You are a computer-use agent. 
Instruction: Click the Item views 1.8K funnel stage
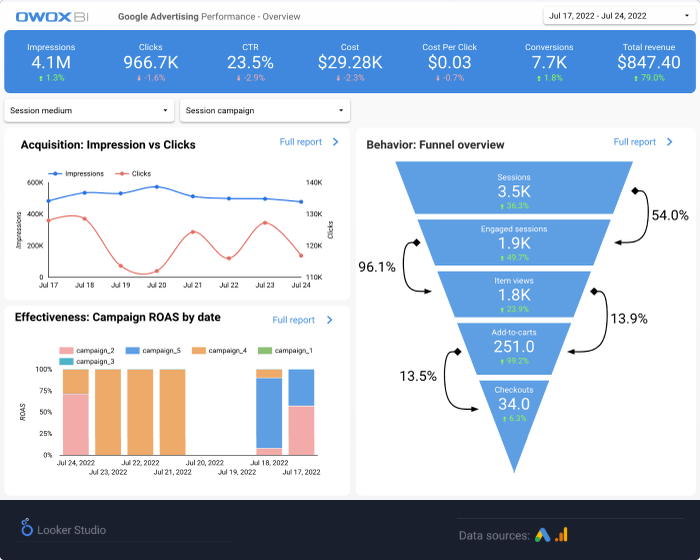tap(514, 295)
